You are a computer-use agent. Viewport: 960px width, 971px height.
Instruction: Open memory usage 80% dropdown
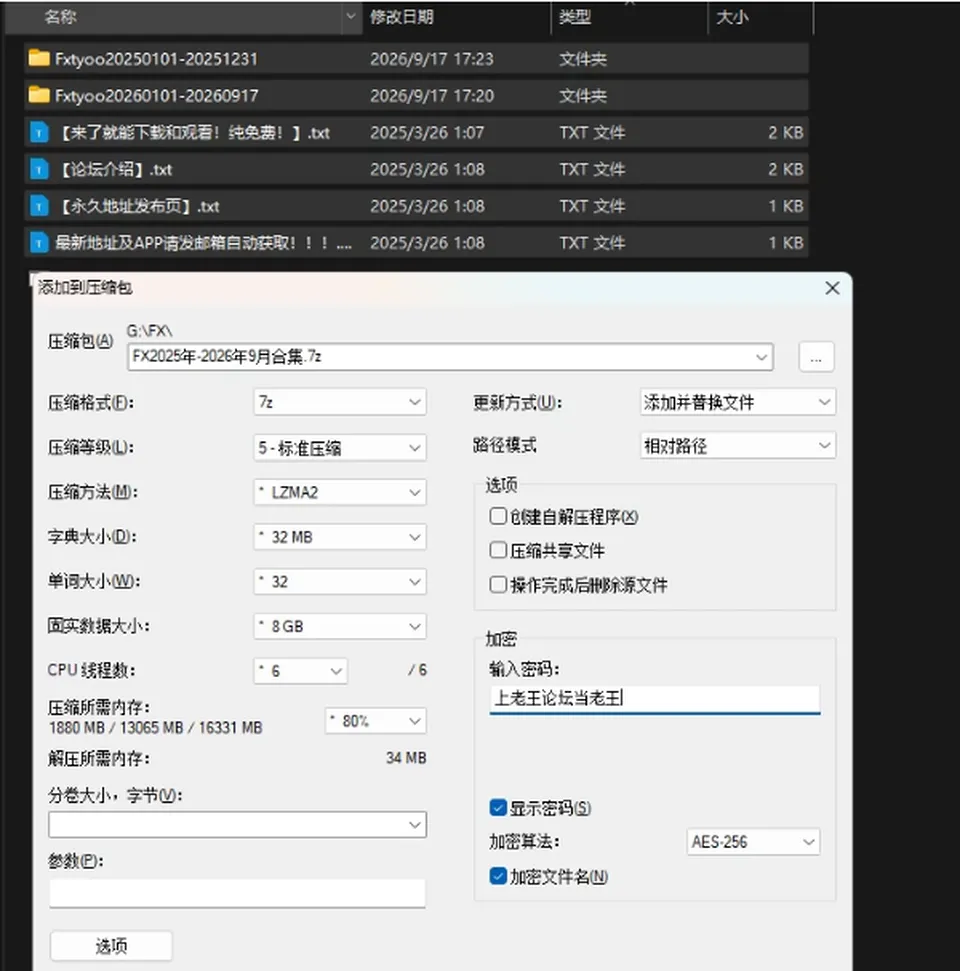pos(376,721)
